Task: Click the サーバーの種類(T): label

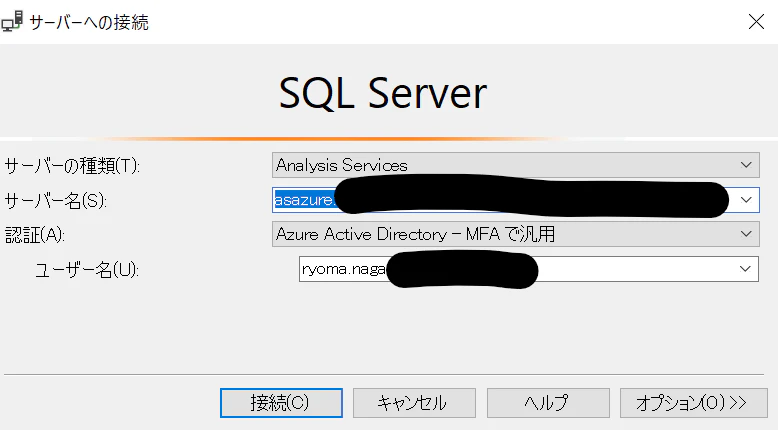Action: pyautogui.click(x=72, y=165)
